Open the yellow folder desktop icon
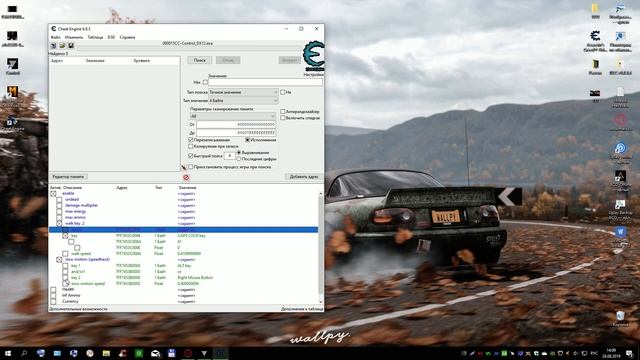640x360 pixels. pos(596,11)
